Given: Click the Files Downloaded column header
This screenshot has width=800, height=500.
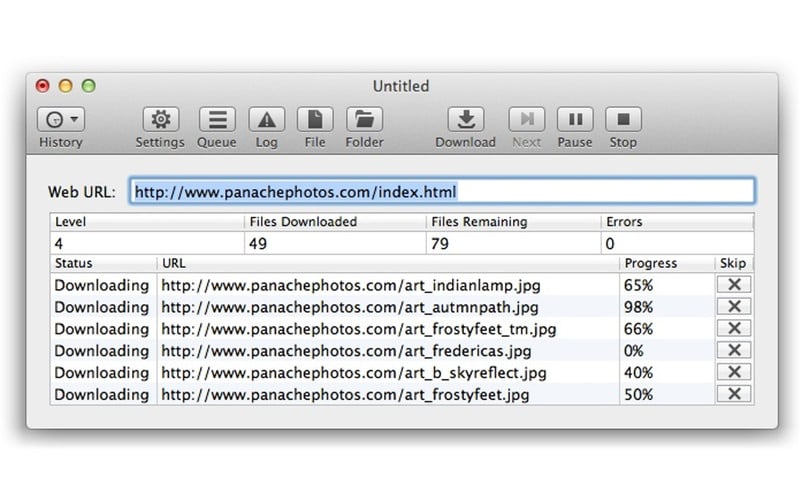Looking at the screenshot, I should [x=335, y=222].
